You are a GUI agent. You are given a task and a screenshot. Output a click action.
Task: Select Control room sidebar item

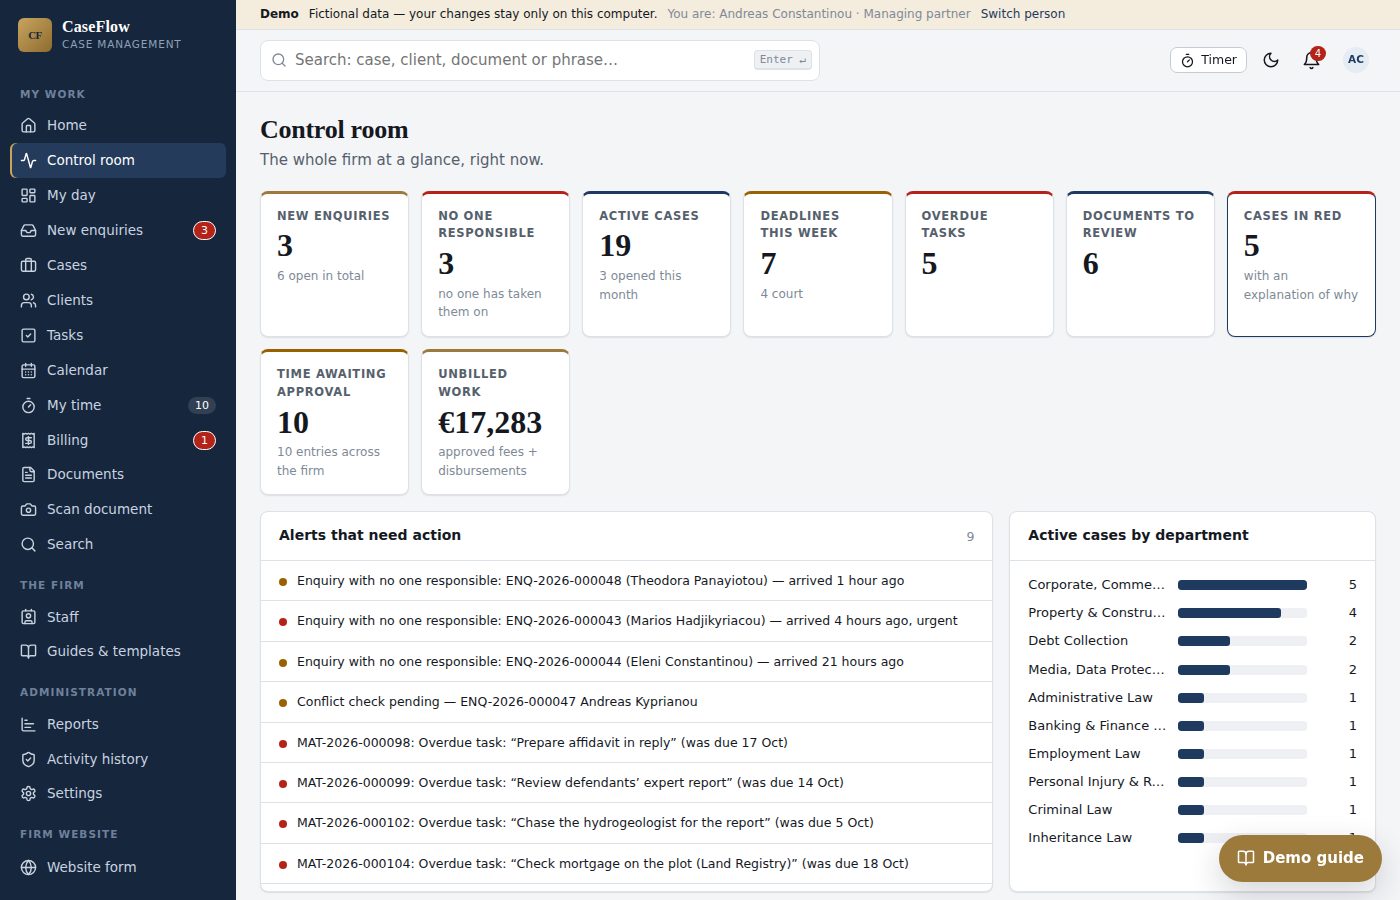pyautogui.click(x=118, y=160)
